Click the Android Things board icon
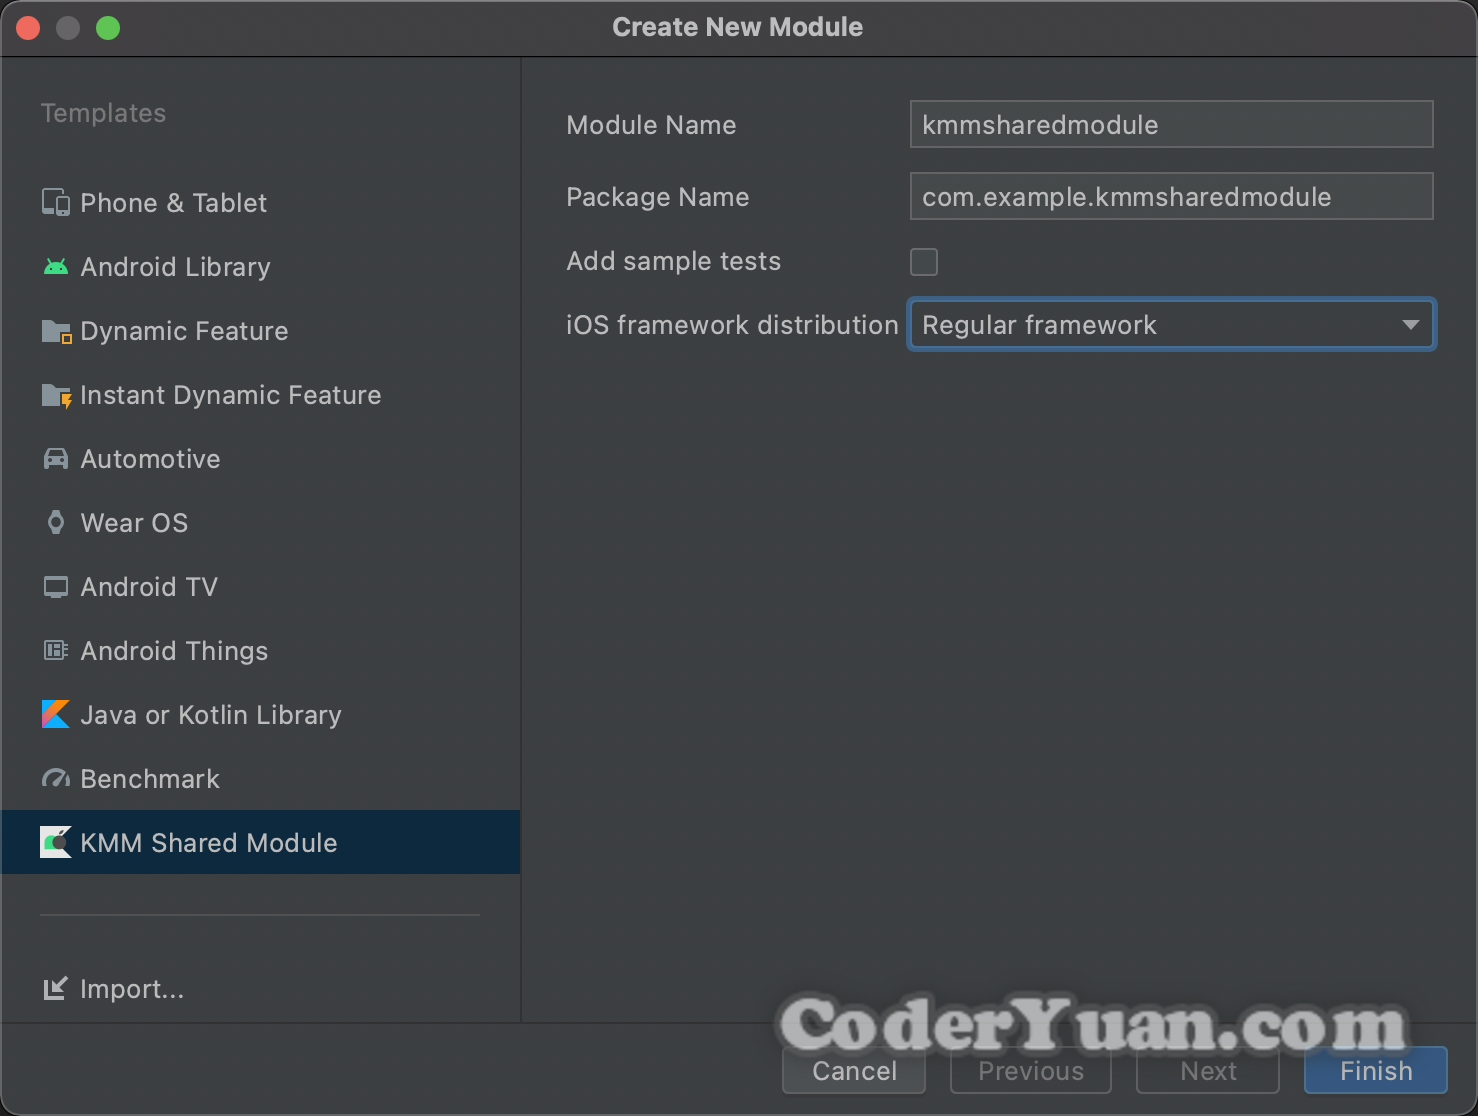Screen dimensions: 1478x1116 point(56,651)
